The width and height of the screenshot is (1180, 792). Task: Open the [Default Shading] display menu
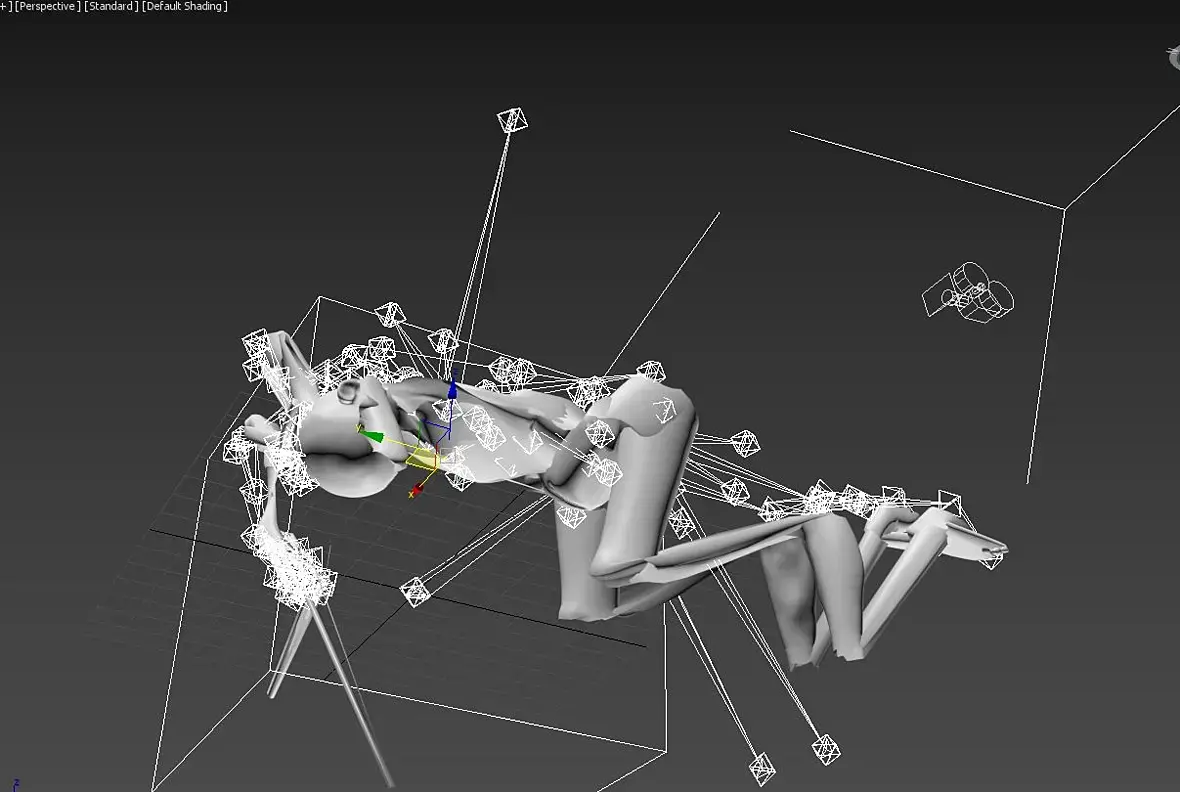tap(184, 6)
